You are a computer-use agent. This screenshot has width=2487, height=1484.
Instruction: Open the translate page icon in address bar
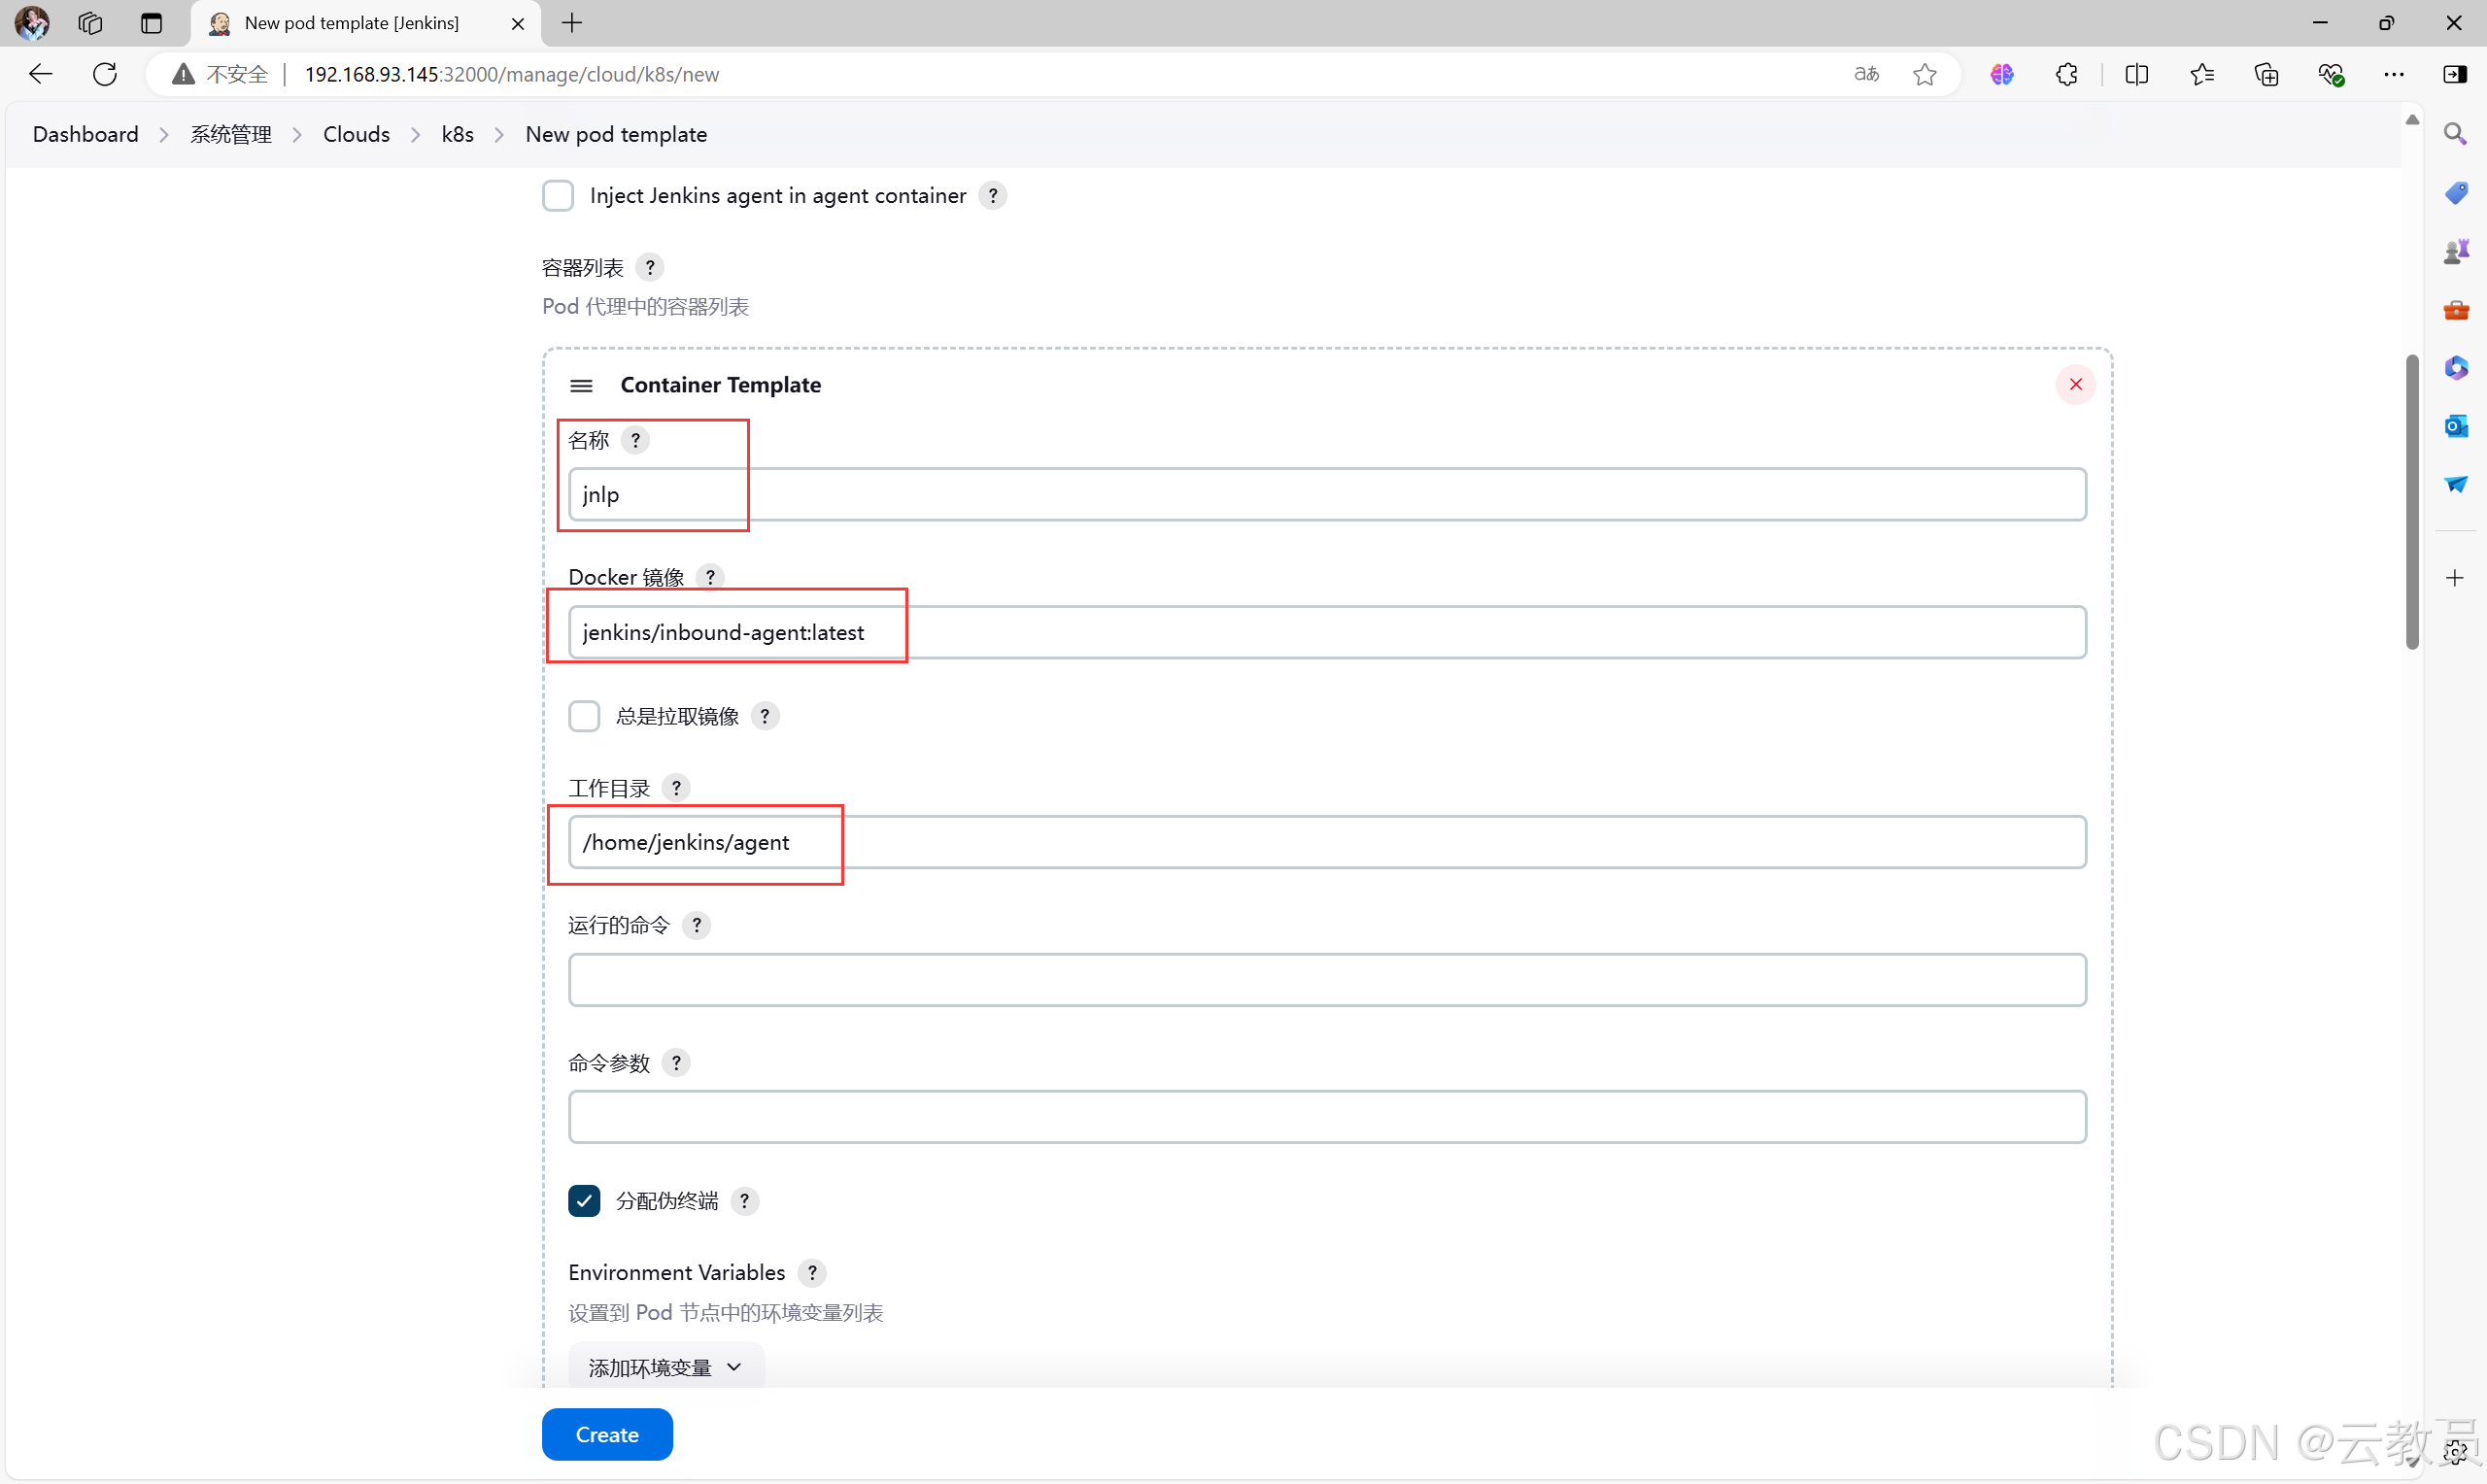(x=1866, y=74)
